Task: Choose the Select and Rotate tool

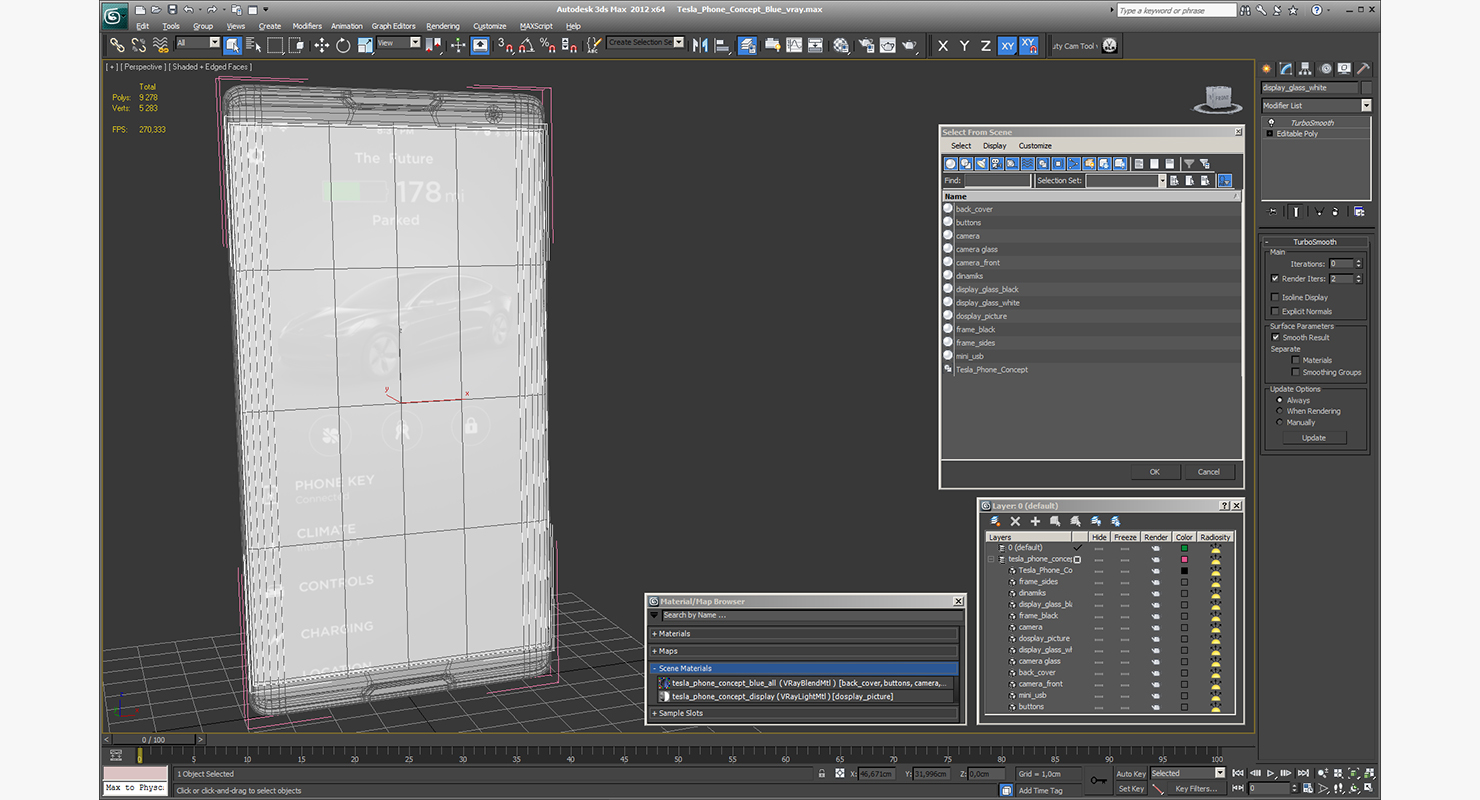Action: click(x=343, y=45)
